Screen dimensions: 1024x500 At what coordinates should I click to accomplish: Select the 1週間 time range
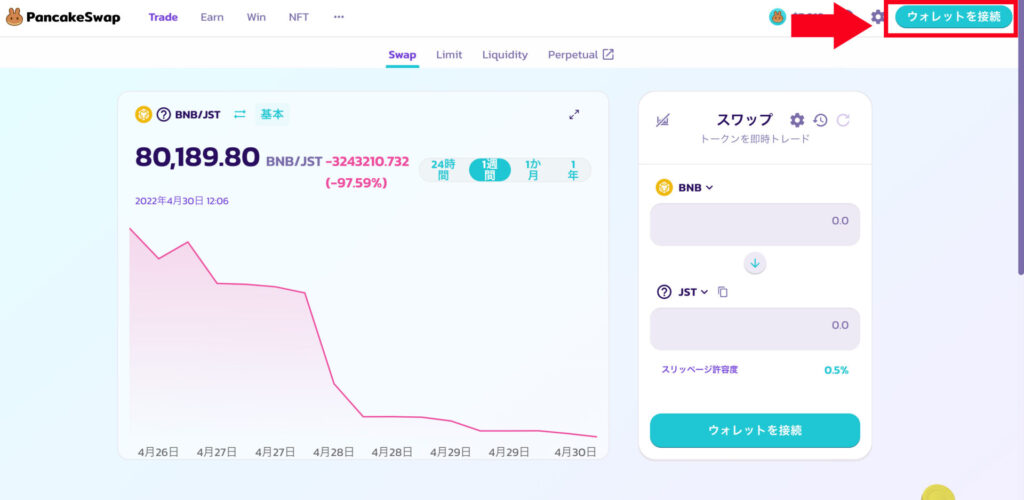pos(490,170)
